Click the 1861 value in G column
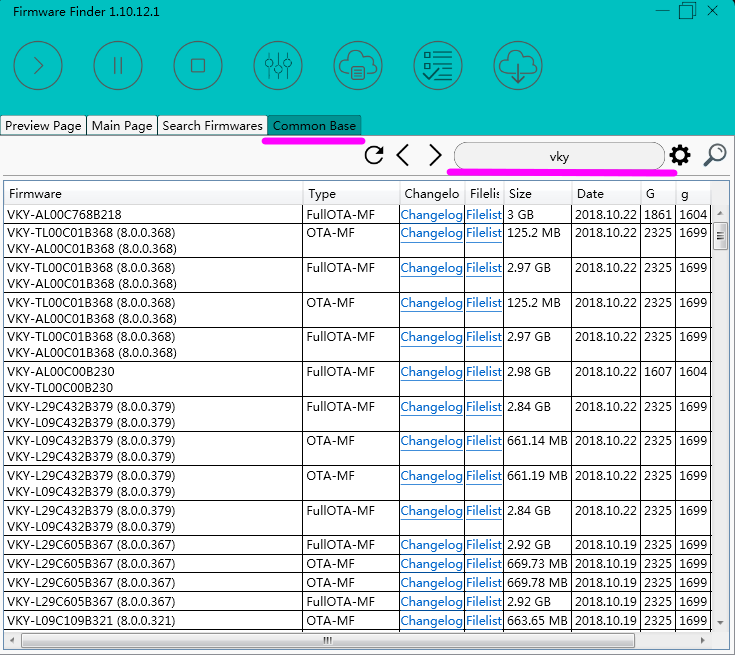 pyautogui.click(x=658, y=215)
